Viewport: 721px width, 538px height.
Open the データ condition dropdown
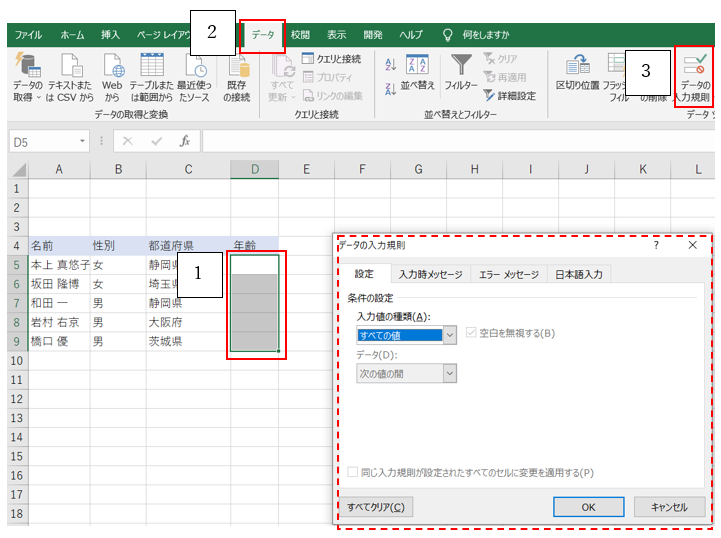click(449, 373)
